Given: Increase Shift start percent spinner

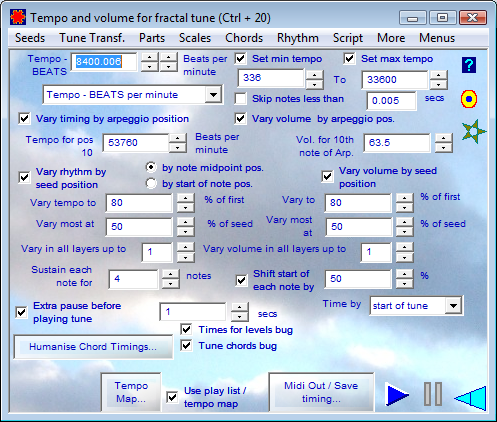Looking at the screenshot, I should tap(405, 274).
